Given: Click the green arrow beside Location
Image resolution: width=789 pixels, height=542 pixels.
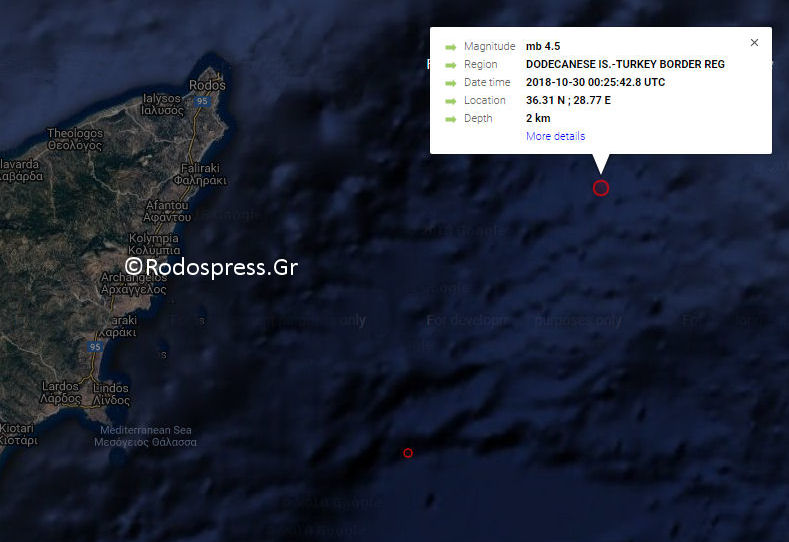Looking at the screenshot, I should click(450, 101).
